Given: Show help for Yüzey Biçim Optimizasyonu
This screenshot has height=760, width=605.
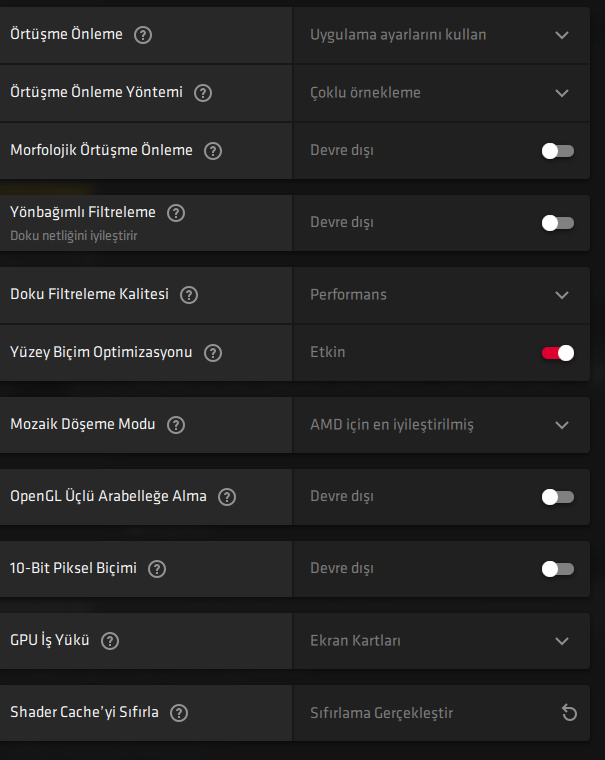Looking at the screenshot, I should (x=212, y=353).
